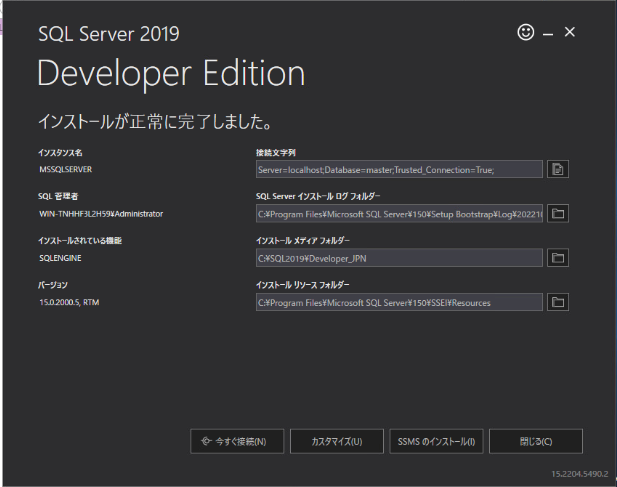The image size is (617, 487).
Task: Open the install resources folder icon
Action: [558, 302]
